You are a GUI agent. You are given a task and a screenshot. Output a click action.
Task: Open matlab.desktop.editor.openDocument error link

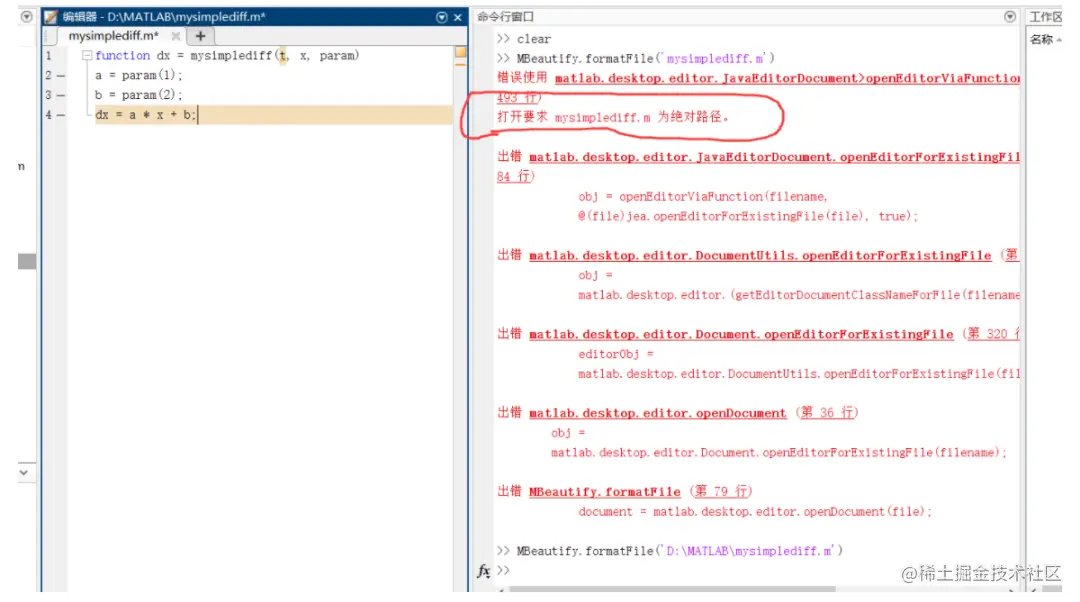[x=657, y=413]
